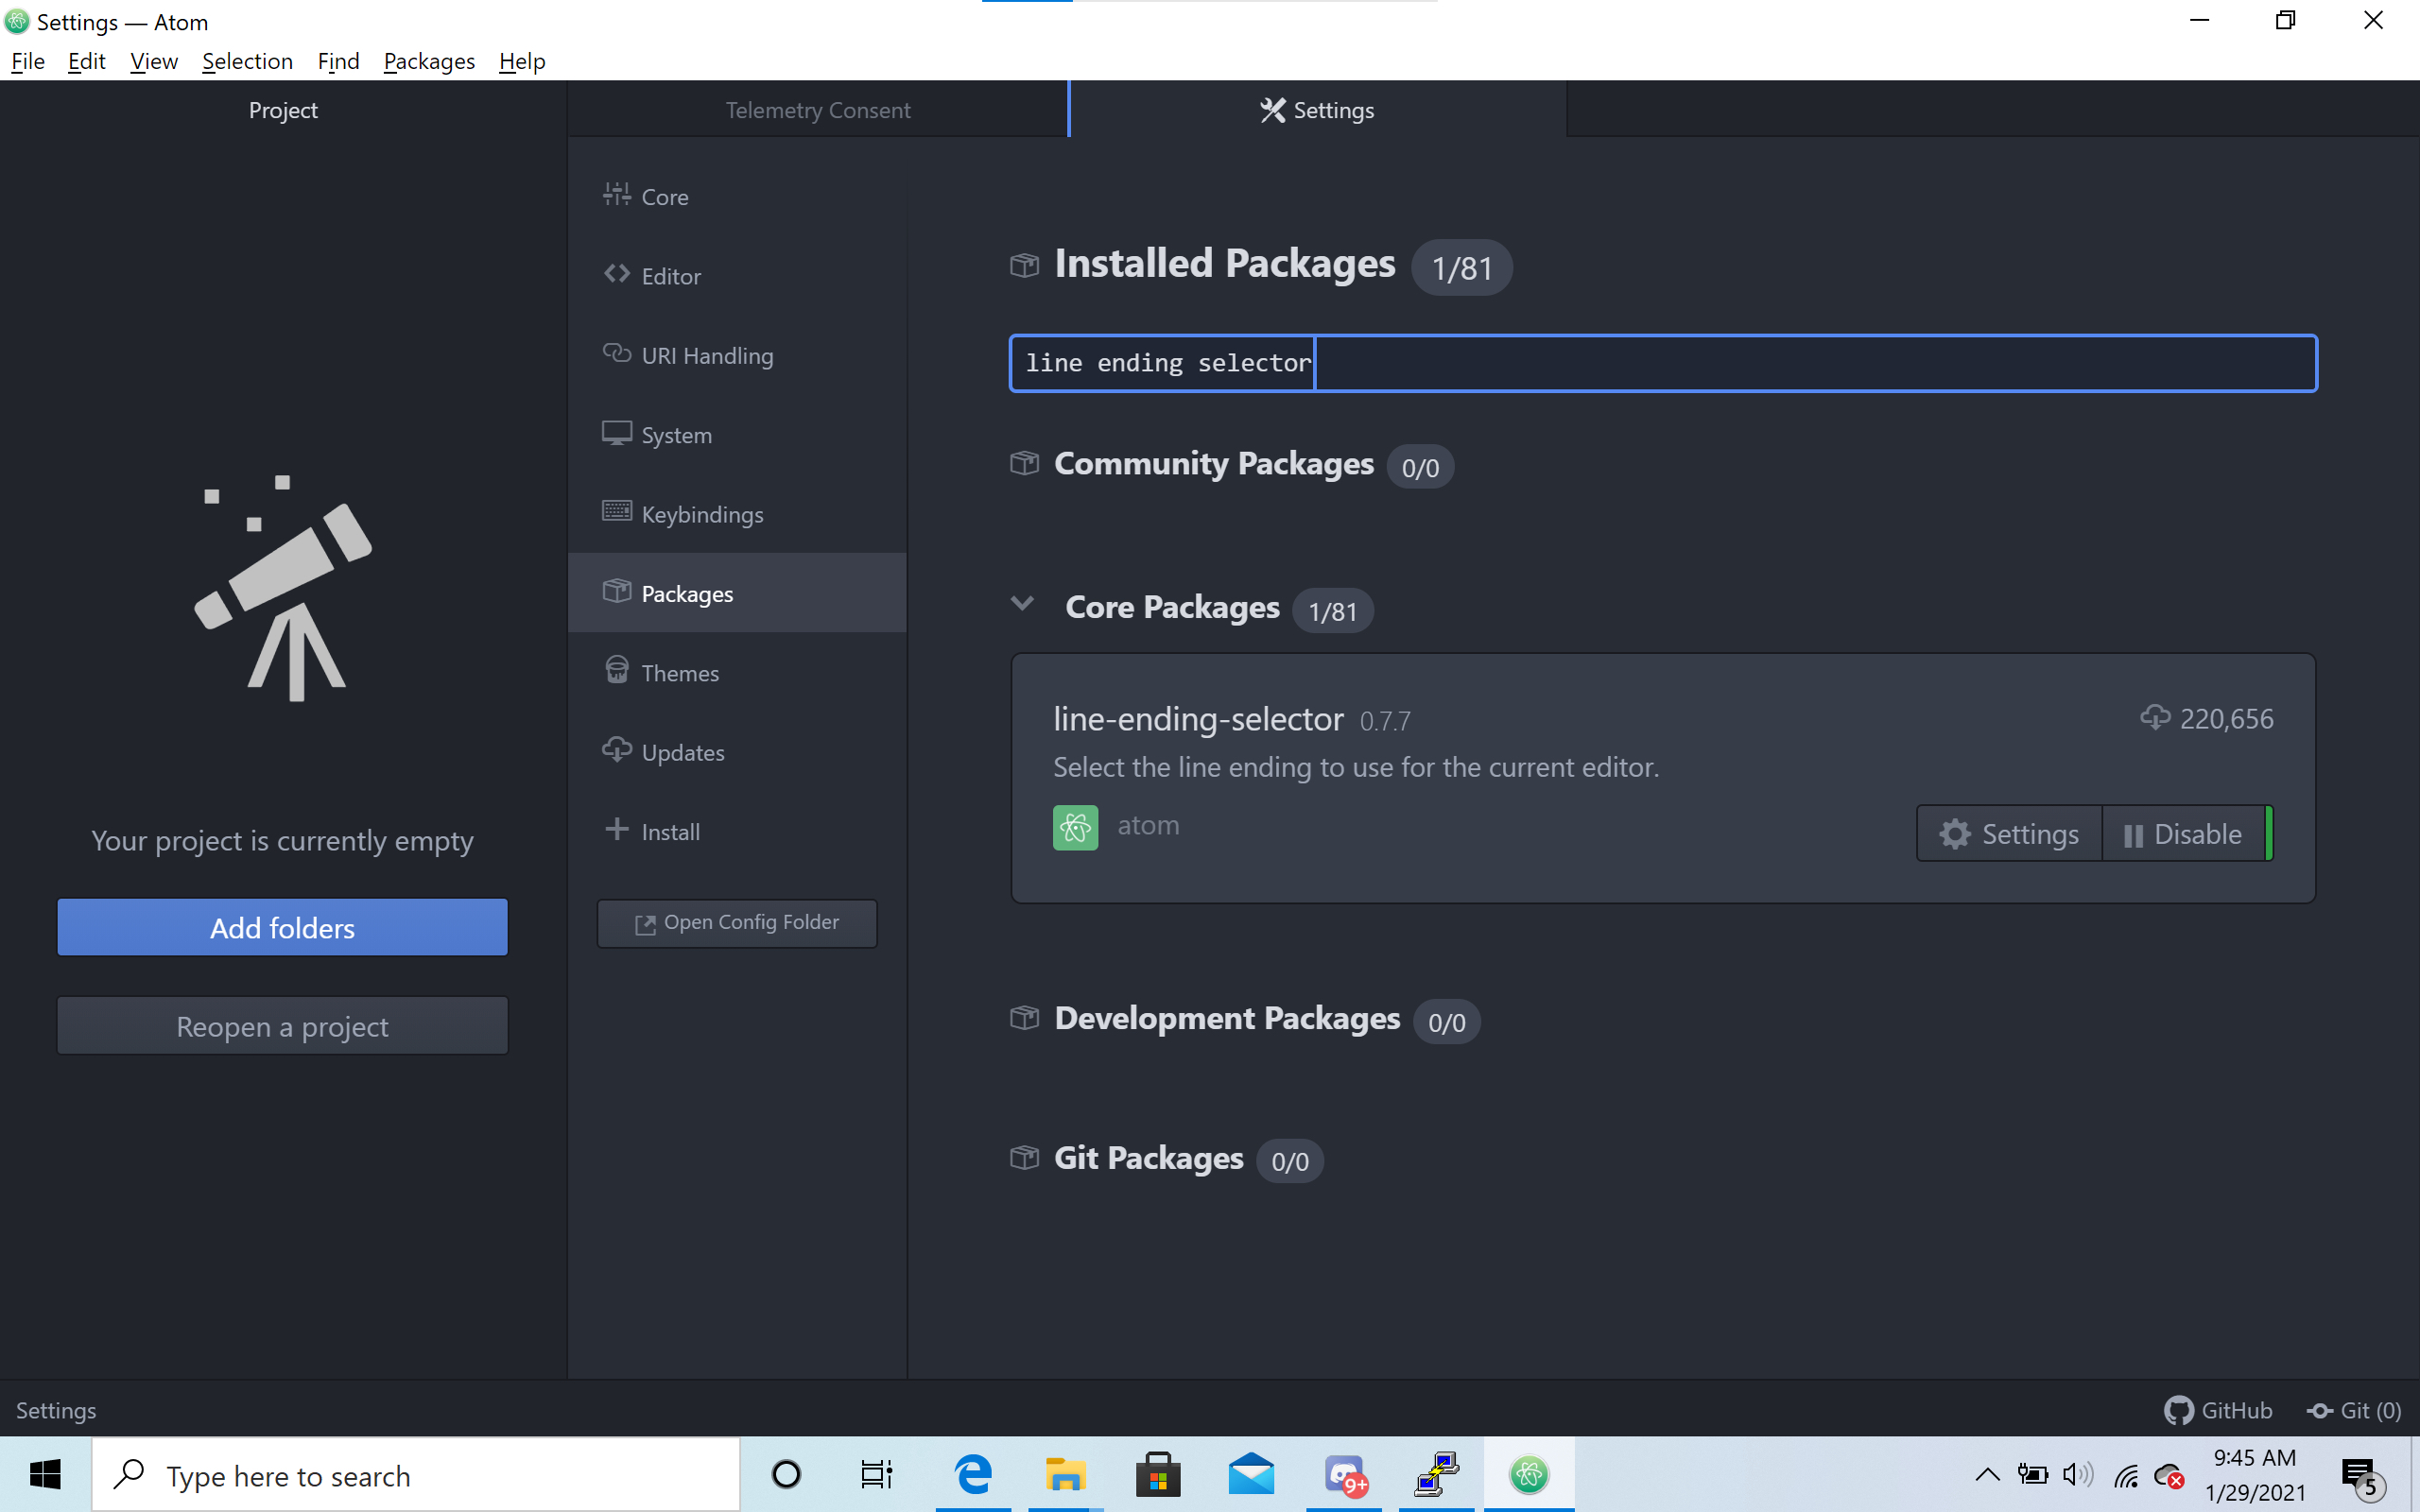This screenshot has width=2420, height=1512.
Task: Disable the line-ending-selector package
Action: pyautogui.click(x=2183, y=833)
